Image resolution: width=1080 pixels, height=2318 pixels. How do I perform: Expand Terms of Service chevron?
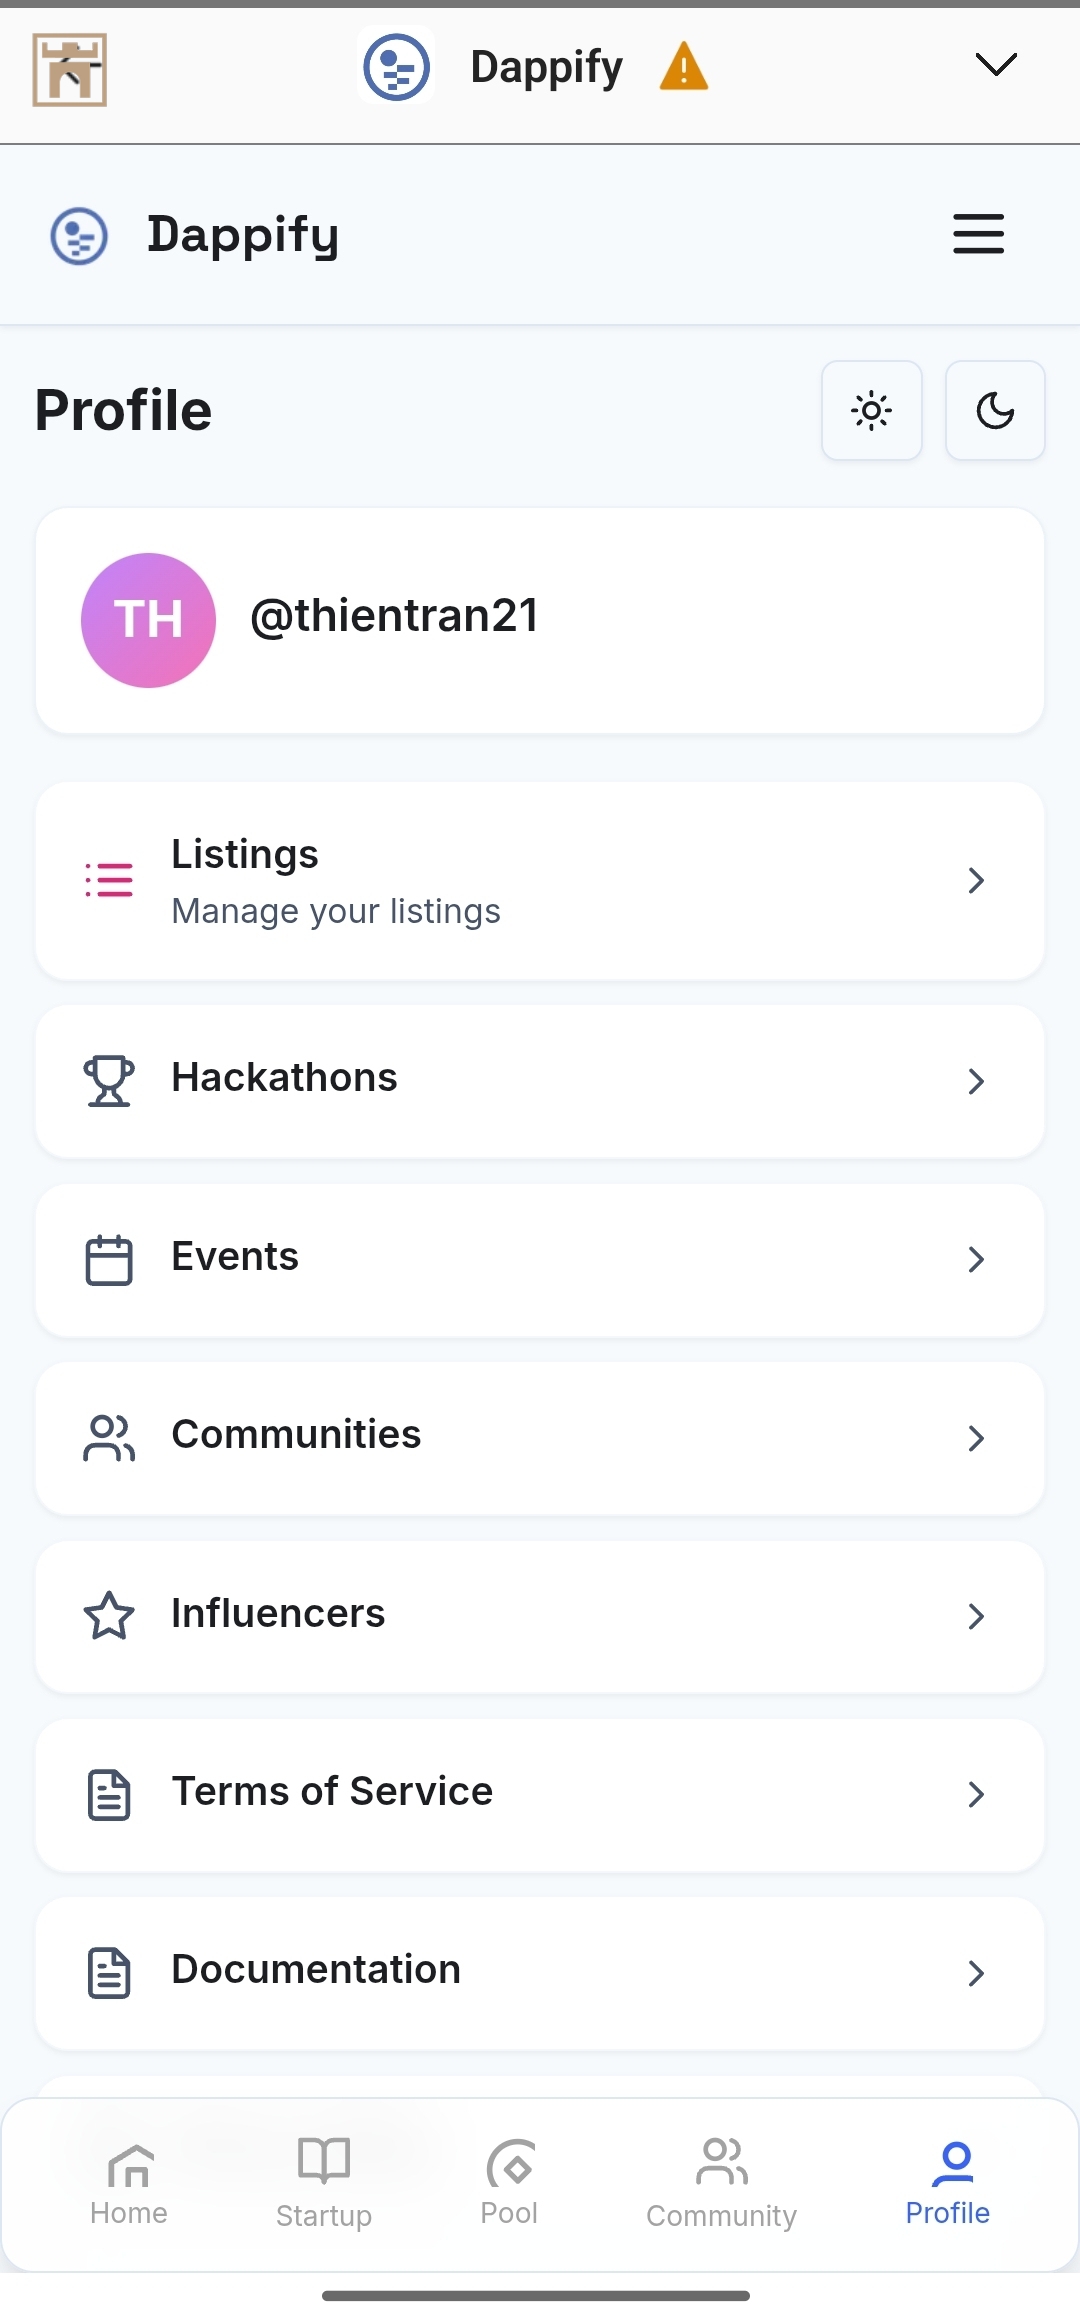[976, 1794]
